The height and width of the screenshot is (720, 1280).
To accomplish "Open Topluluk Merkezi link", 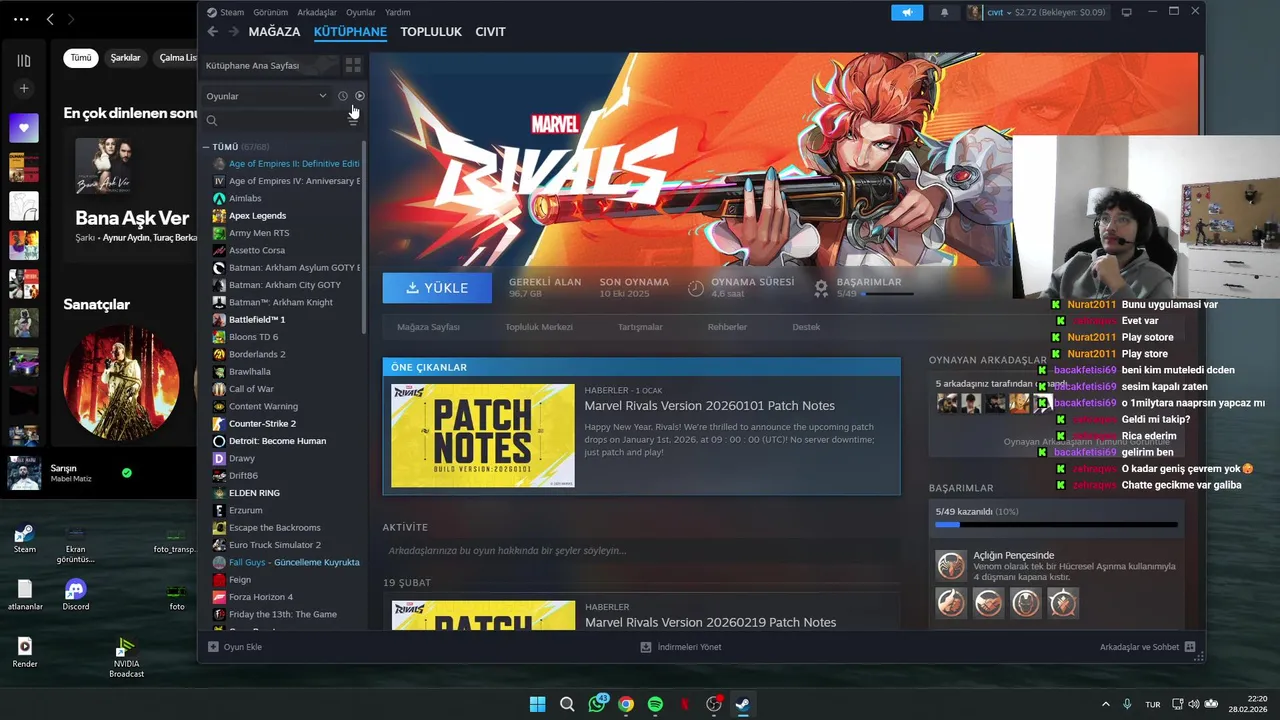I will point(539,327).
